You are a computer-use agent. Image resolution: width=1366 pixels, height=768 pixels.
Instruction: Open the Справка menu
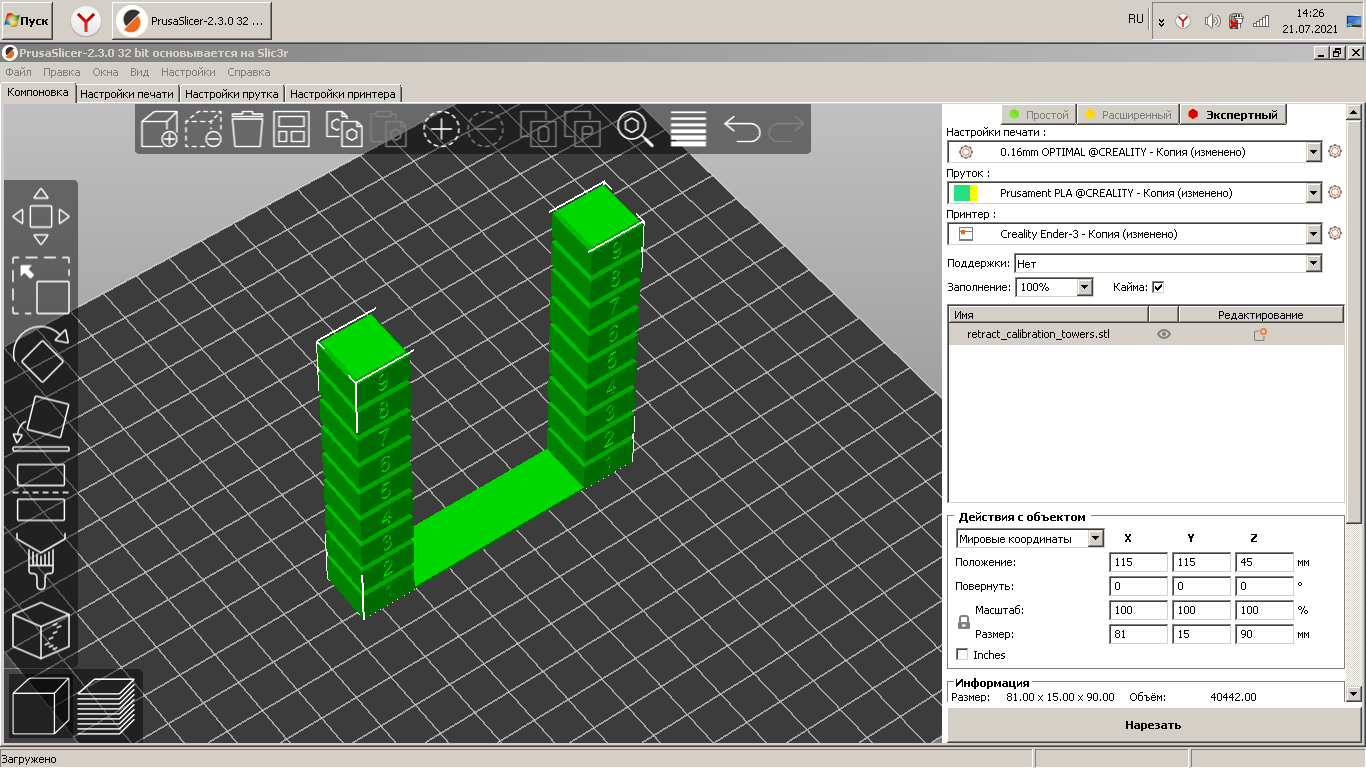click(248, 72)
